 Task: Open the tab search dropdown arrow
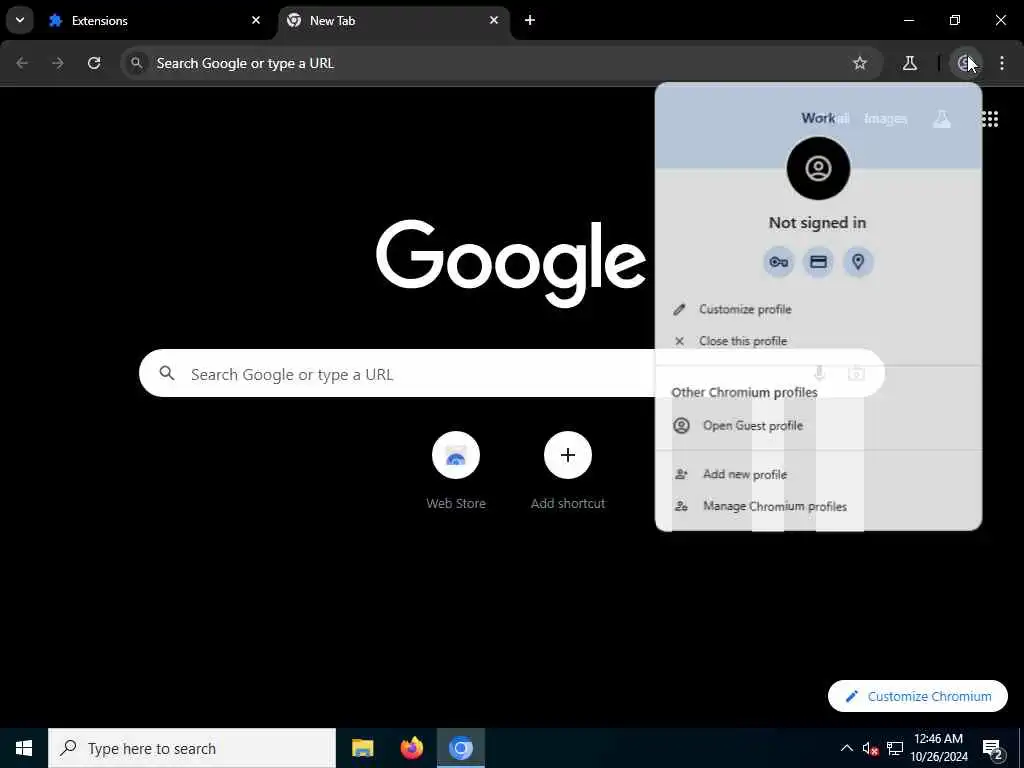pos(20,20)
